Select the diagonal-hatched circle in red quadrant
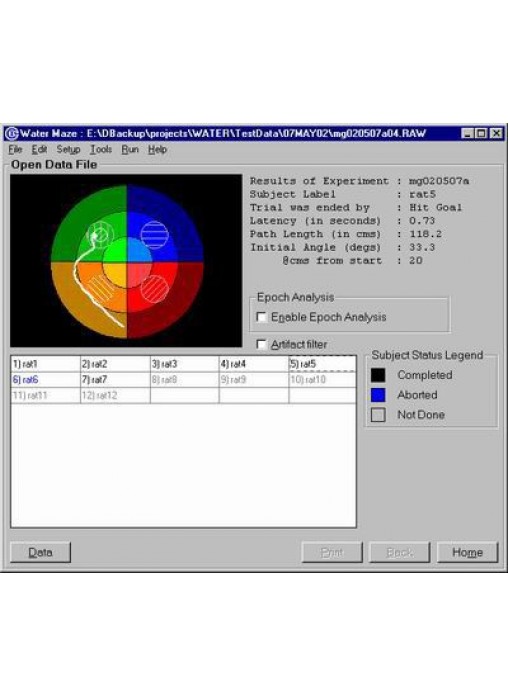Viewport: 508px width, 696px height. pyautogui.click(x=155, y=289)
